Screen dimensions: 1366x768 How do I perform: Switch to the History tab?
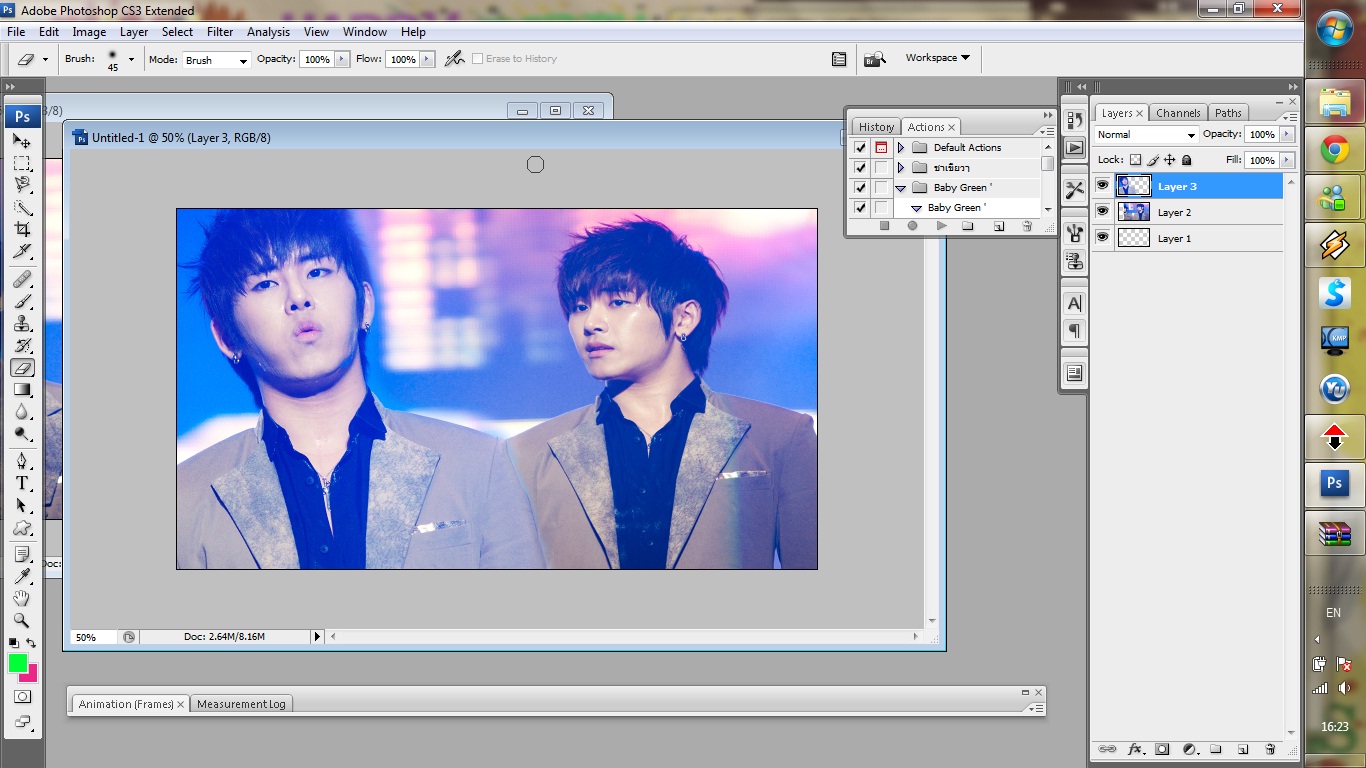pyautogui.click(x=876, y=127)
